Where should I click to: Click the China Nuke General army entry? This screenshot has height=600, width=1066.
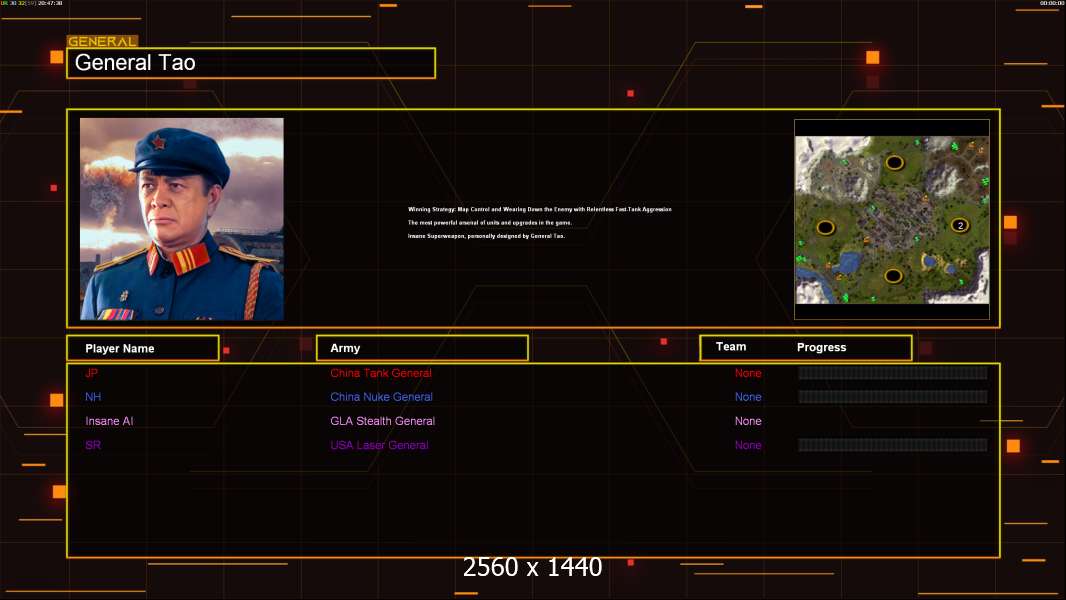pyautogui.click(x=381, y=397)
